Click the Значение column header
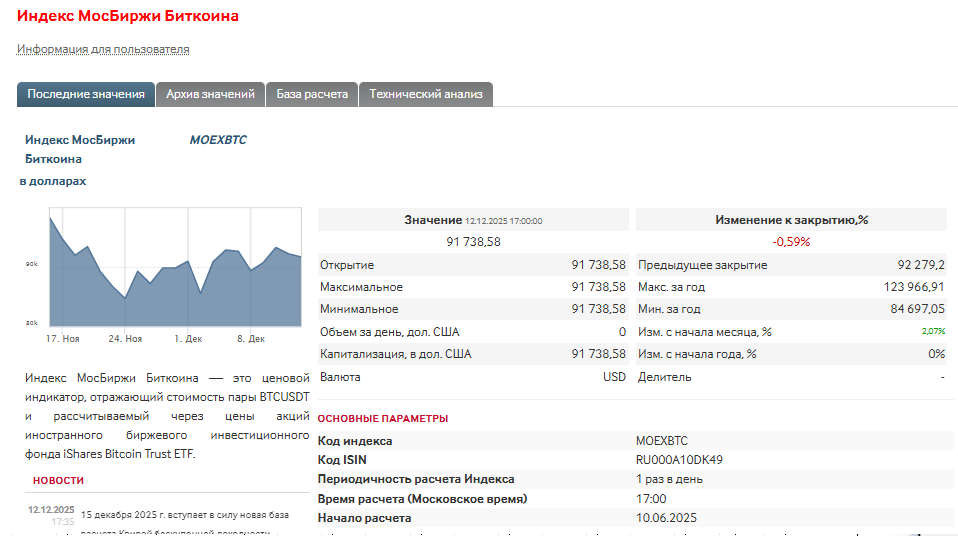Screen dimensions: 958x536 (473, 220)
